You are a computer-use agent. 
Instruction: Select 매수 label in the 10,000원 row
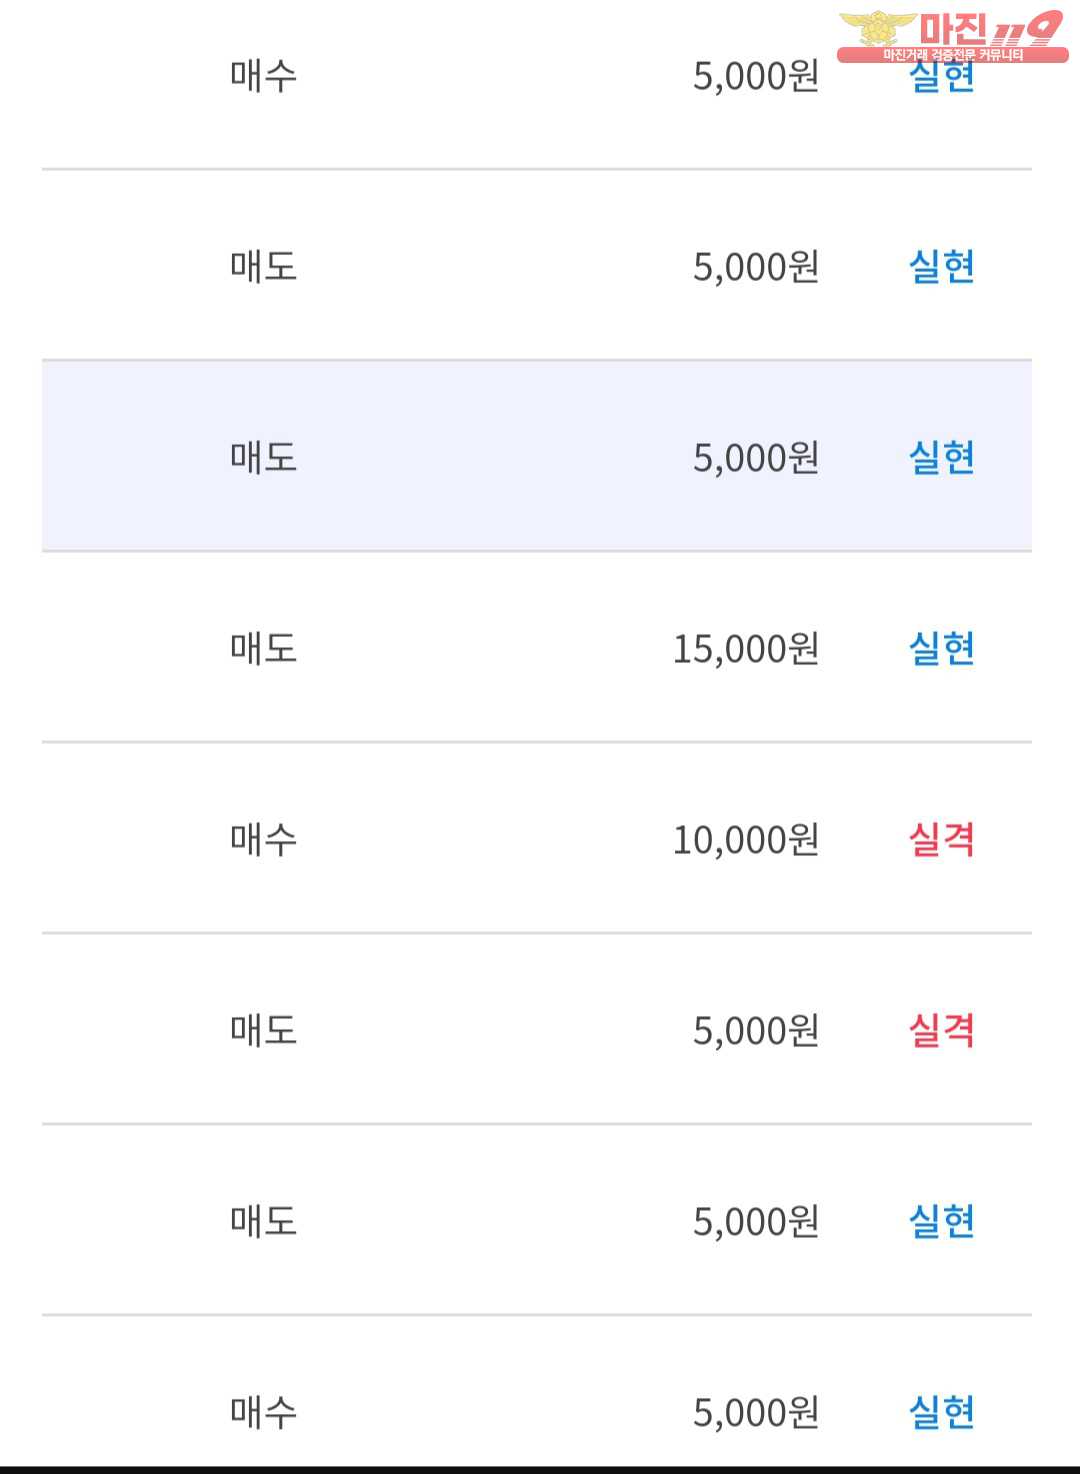[x=264, y=839]
